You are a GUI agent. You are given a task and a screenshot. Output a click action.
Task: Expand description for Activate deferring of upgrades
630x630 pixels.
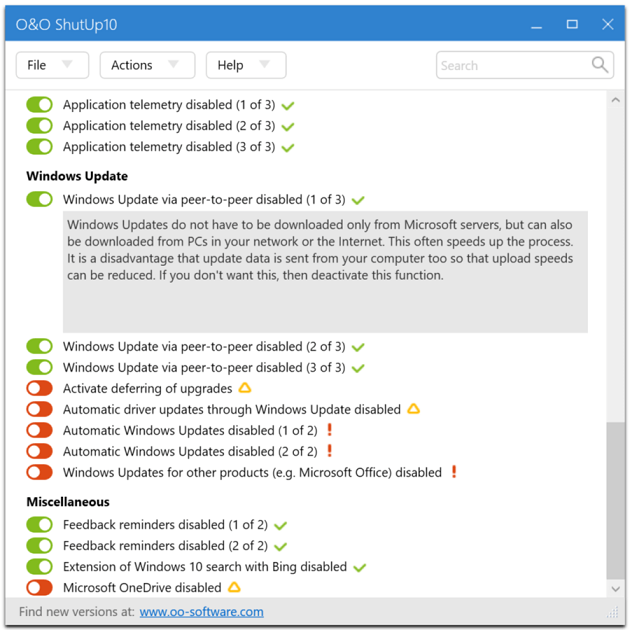pyautogui.click(x=148, y=389)
